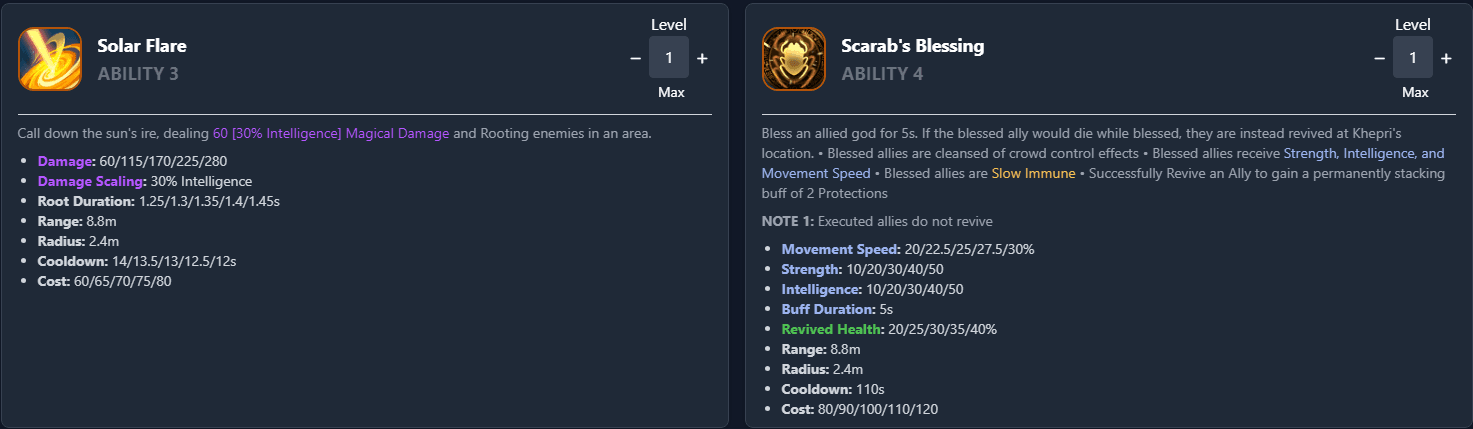Click the NOTE 1 executed allies text
The image size is (1473, 429).
877,221
